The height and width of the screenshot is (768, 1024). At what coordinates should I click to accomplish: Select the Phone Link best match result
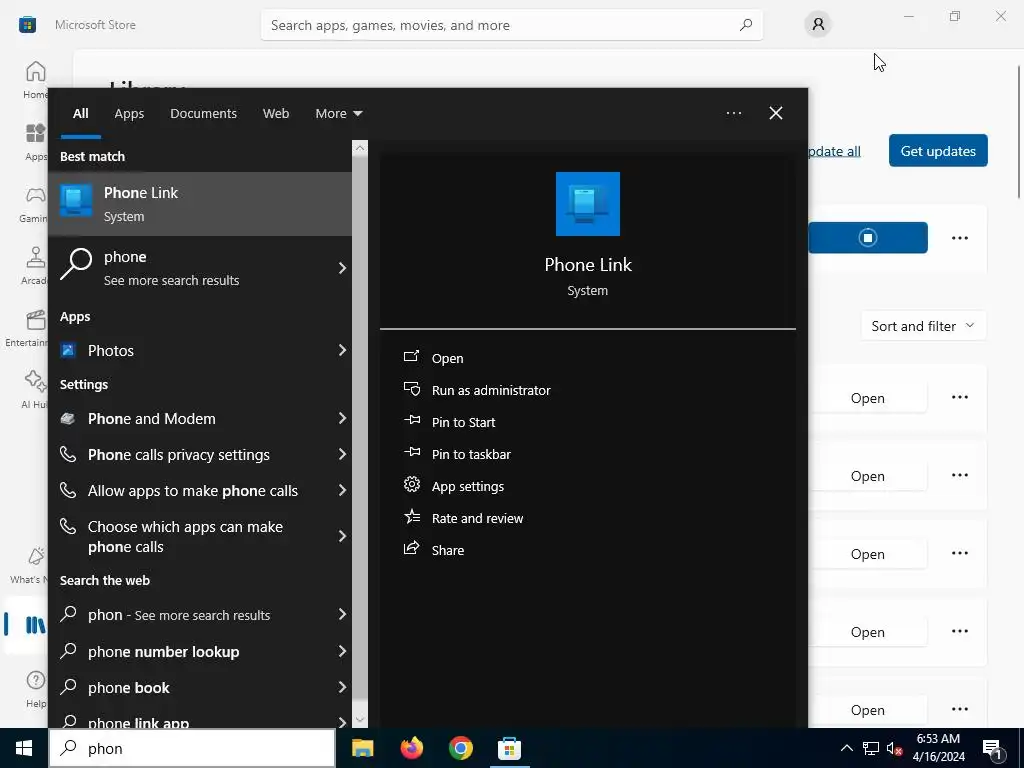(200, 204)
